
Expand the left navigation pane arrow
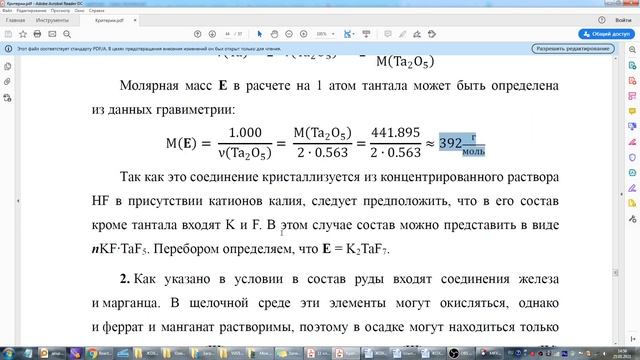18,201
